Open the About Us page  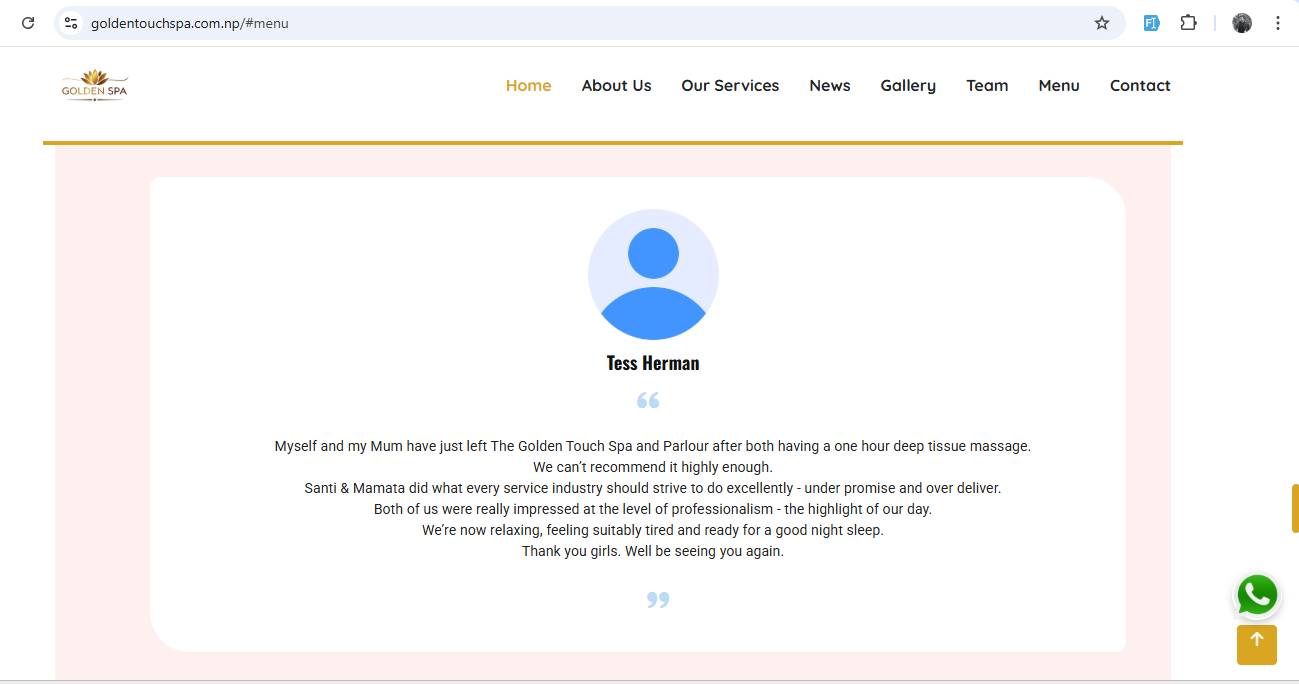(616, 86)
